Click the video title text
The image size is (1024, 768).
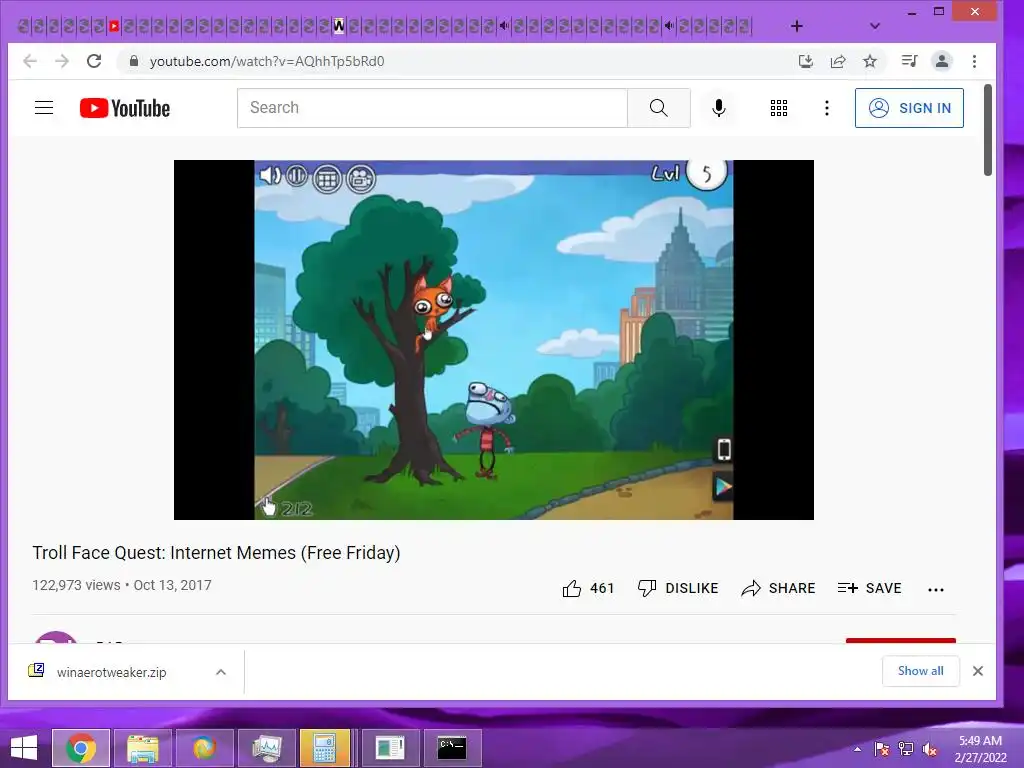216,552
